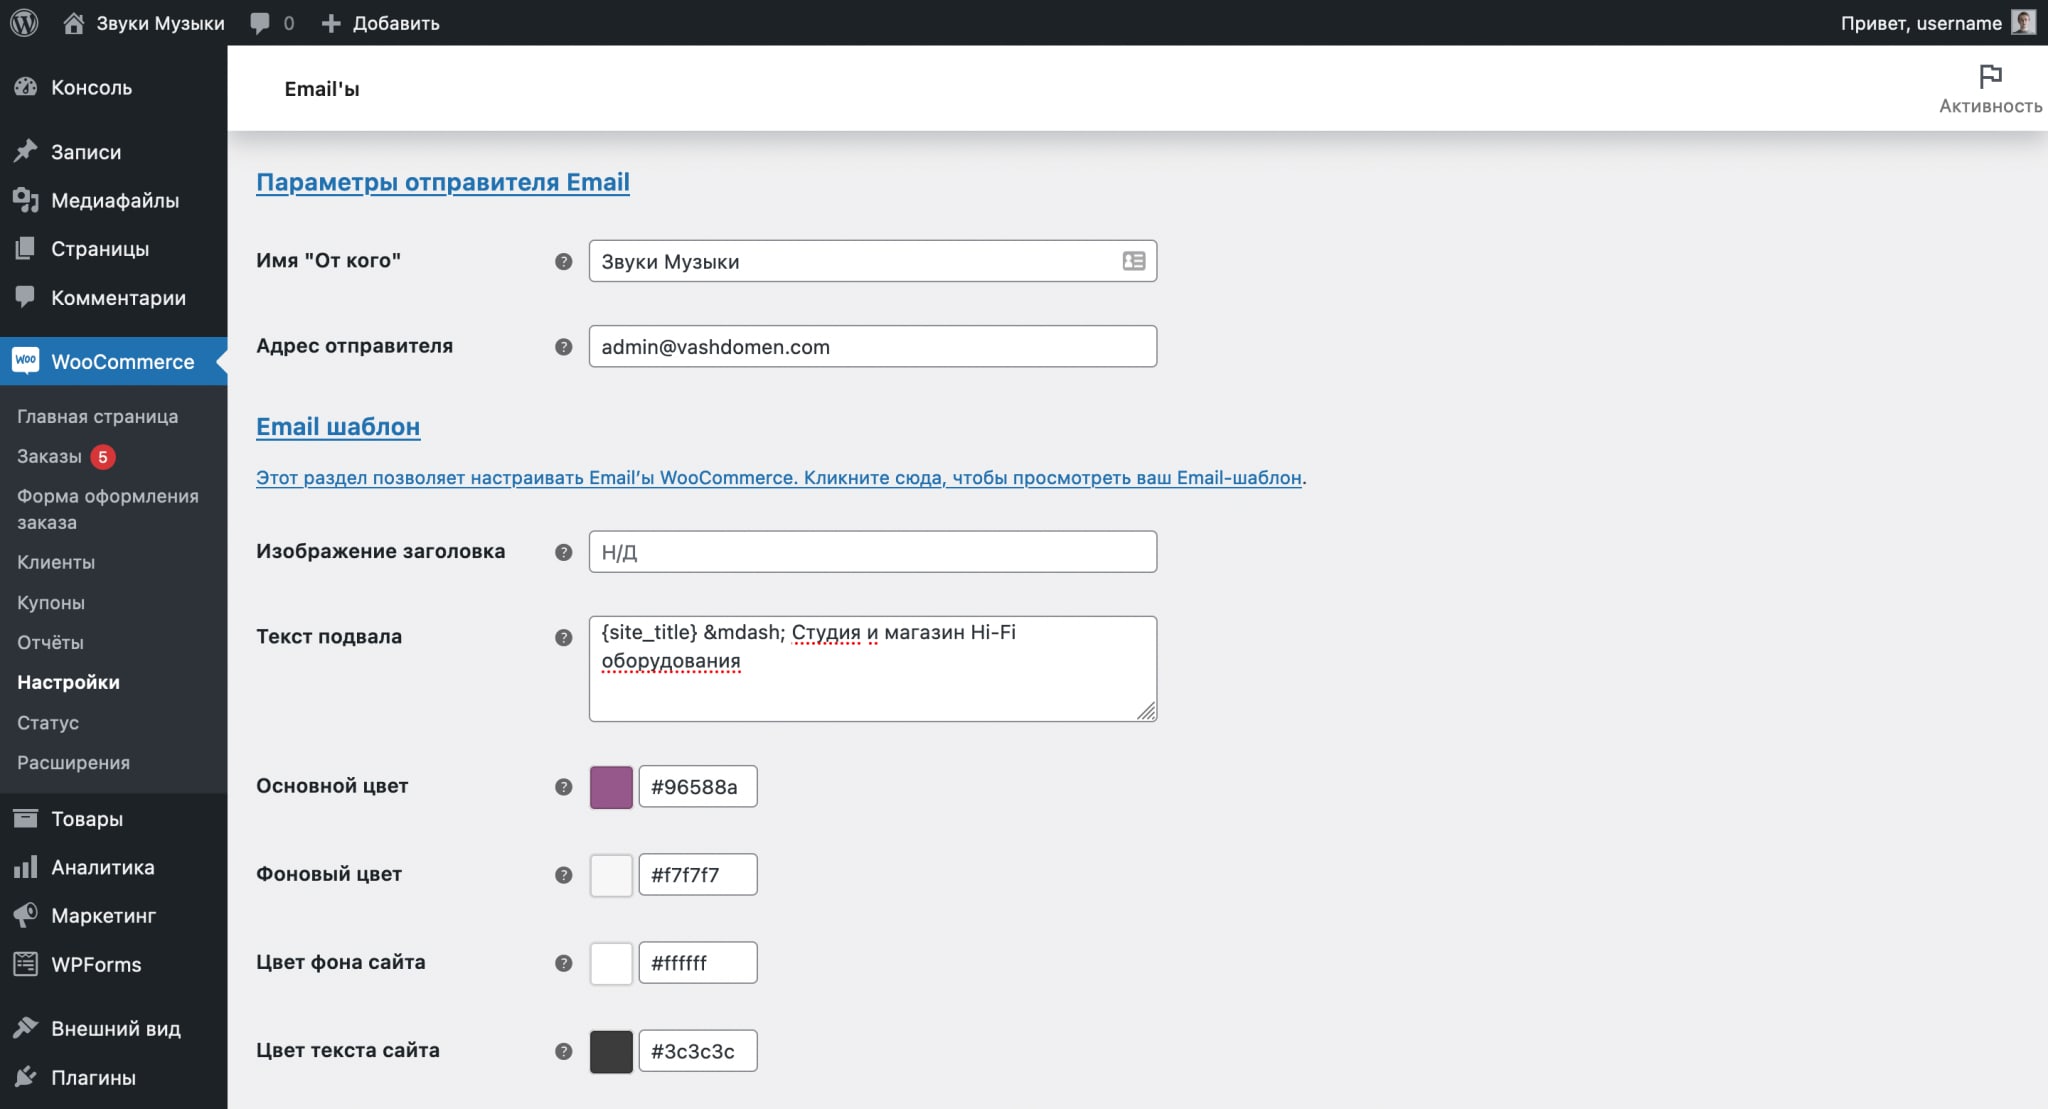Click the plus icon next to Добавить
The width and height of the screenshot is (2048, 1109).
pos(331,23)
